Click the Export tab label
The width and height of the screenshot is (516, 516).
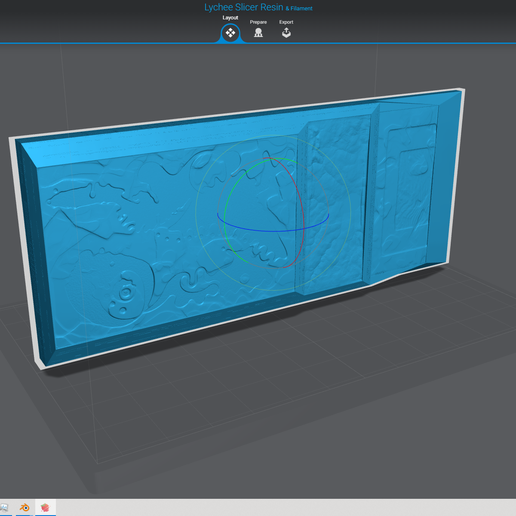coord(286,22)
